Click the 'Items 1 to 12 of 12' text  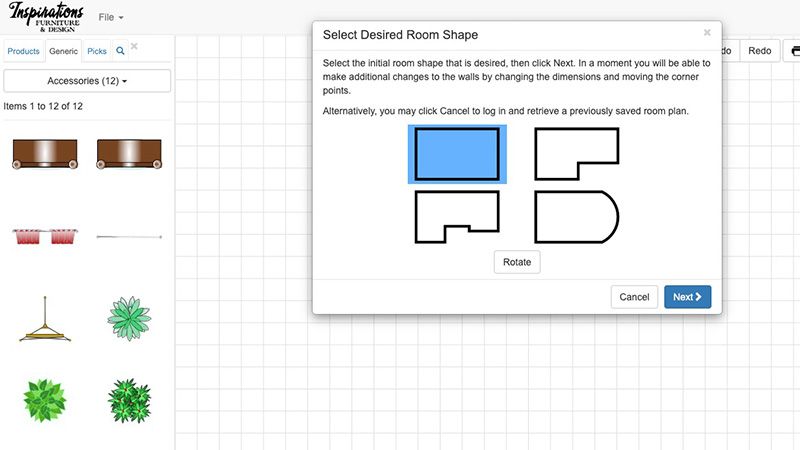click(x=43, y=106)
